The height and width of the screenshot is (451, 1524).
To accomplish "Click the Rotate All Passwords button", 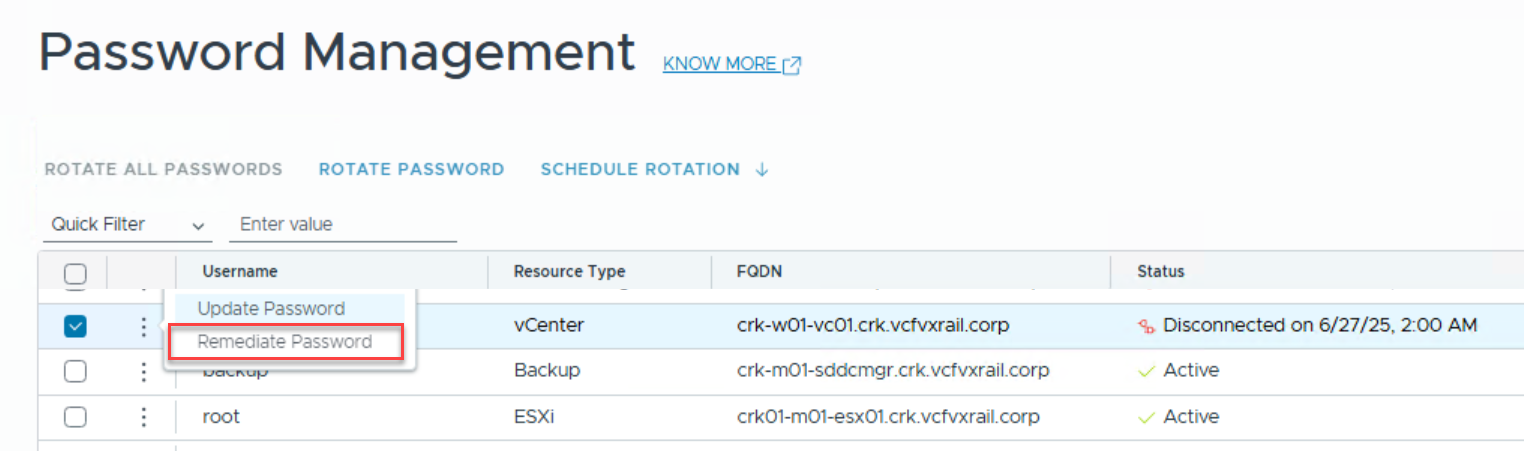I will pos(163,170).
